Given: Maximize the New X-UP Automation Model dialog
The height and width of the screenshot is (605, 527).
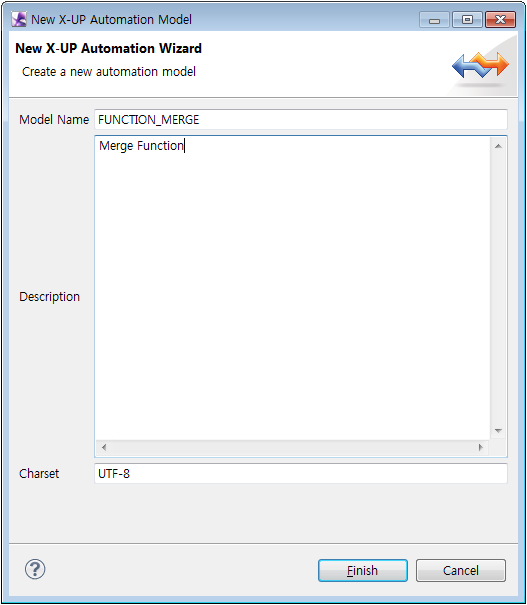Looking at the screenshot, I should (467, 20).
